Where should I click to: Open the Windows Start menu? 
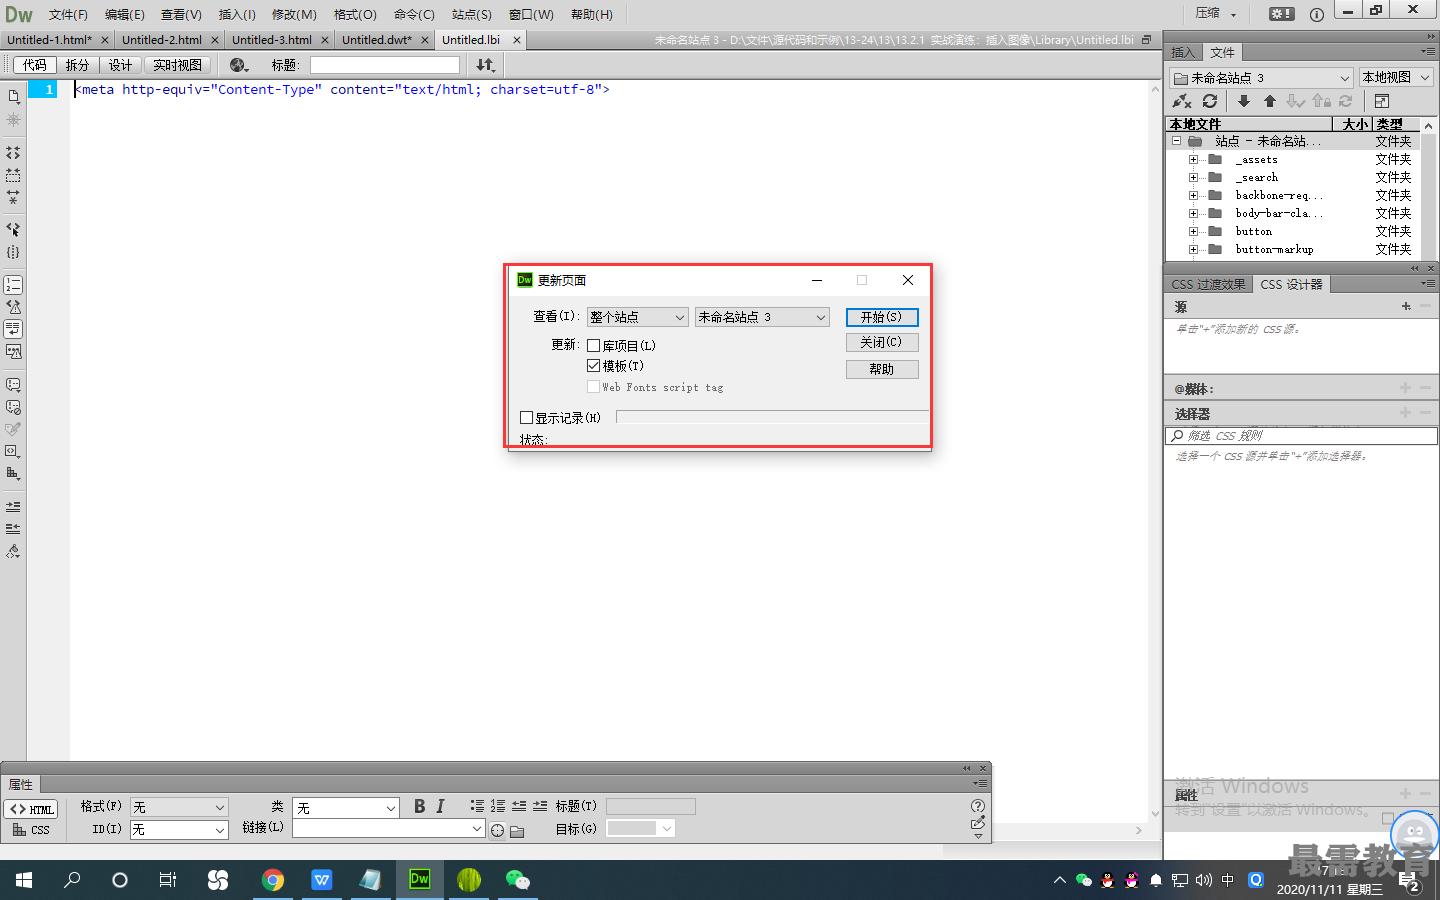24,880
